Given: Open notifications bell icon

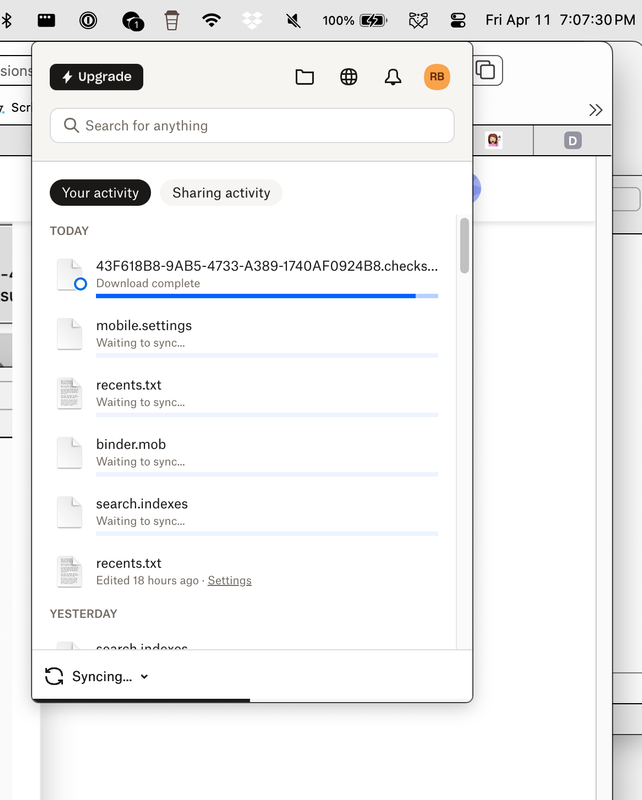Looking at the screenshot, I should click(393, 77).
